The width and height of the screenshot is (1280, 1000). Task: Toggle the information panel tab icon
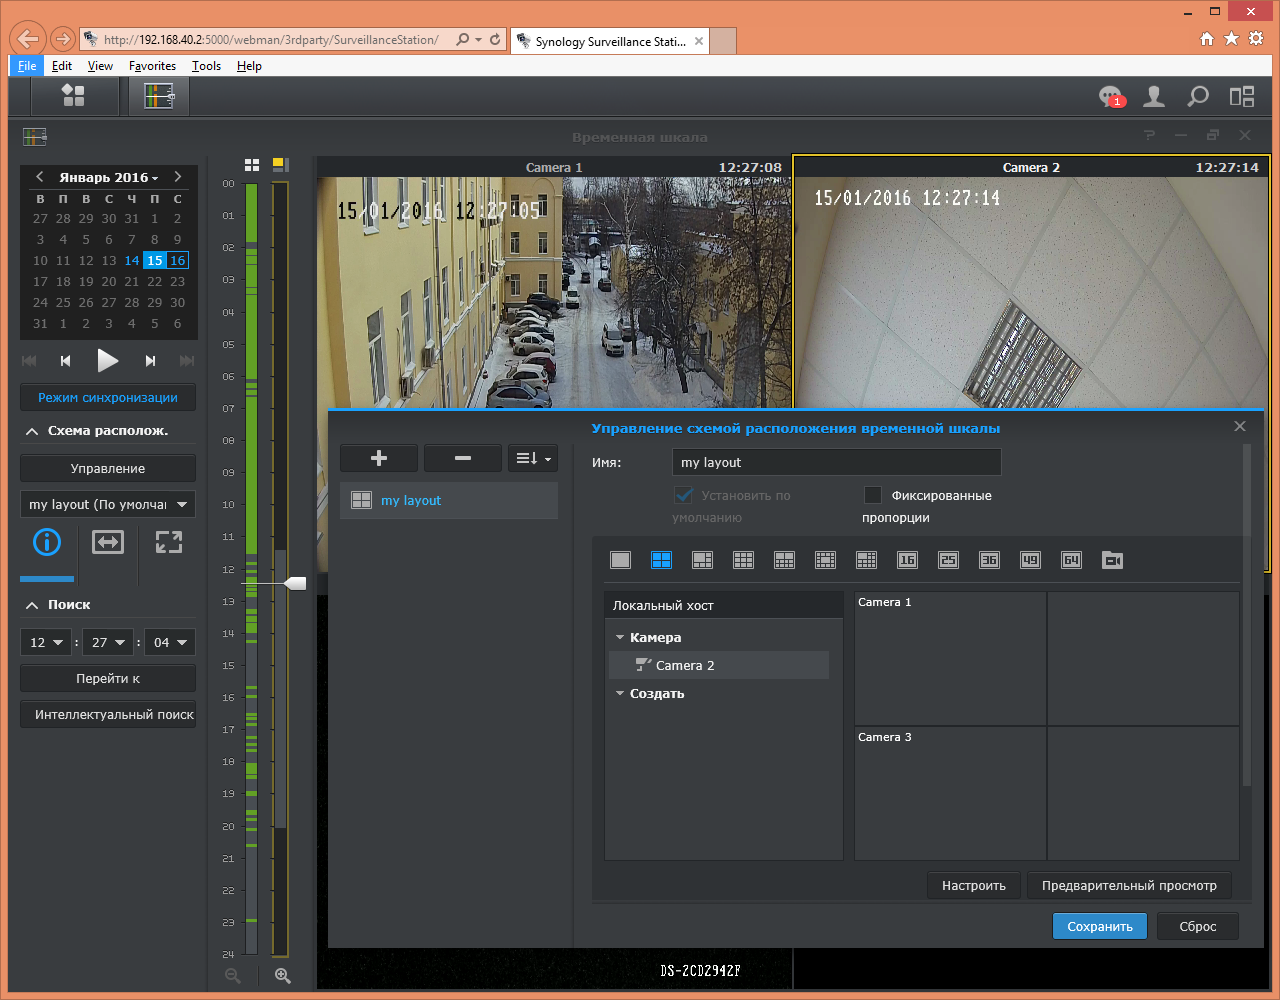pos(47,542)
